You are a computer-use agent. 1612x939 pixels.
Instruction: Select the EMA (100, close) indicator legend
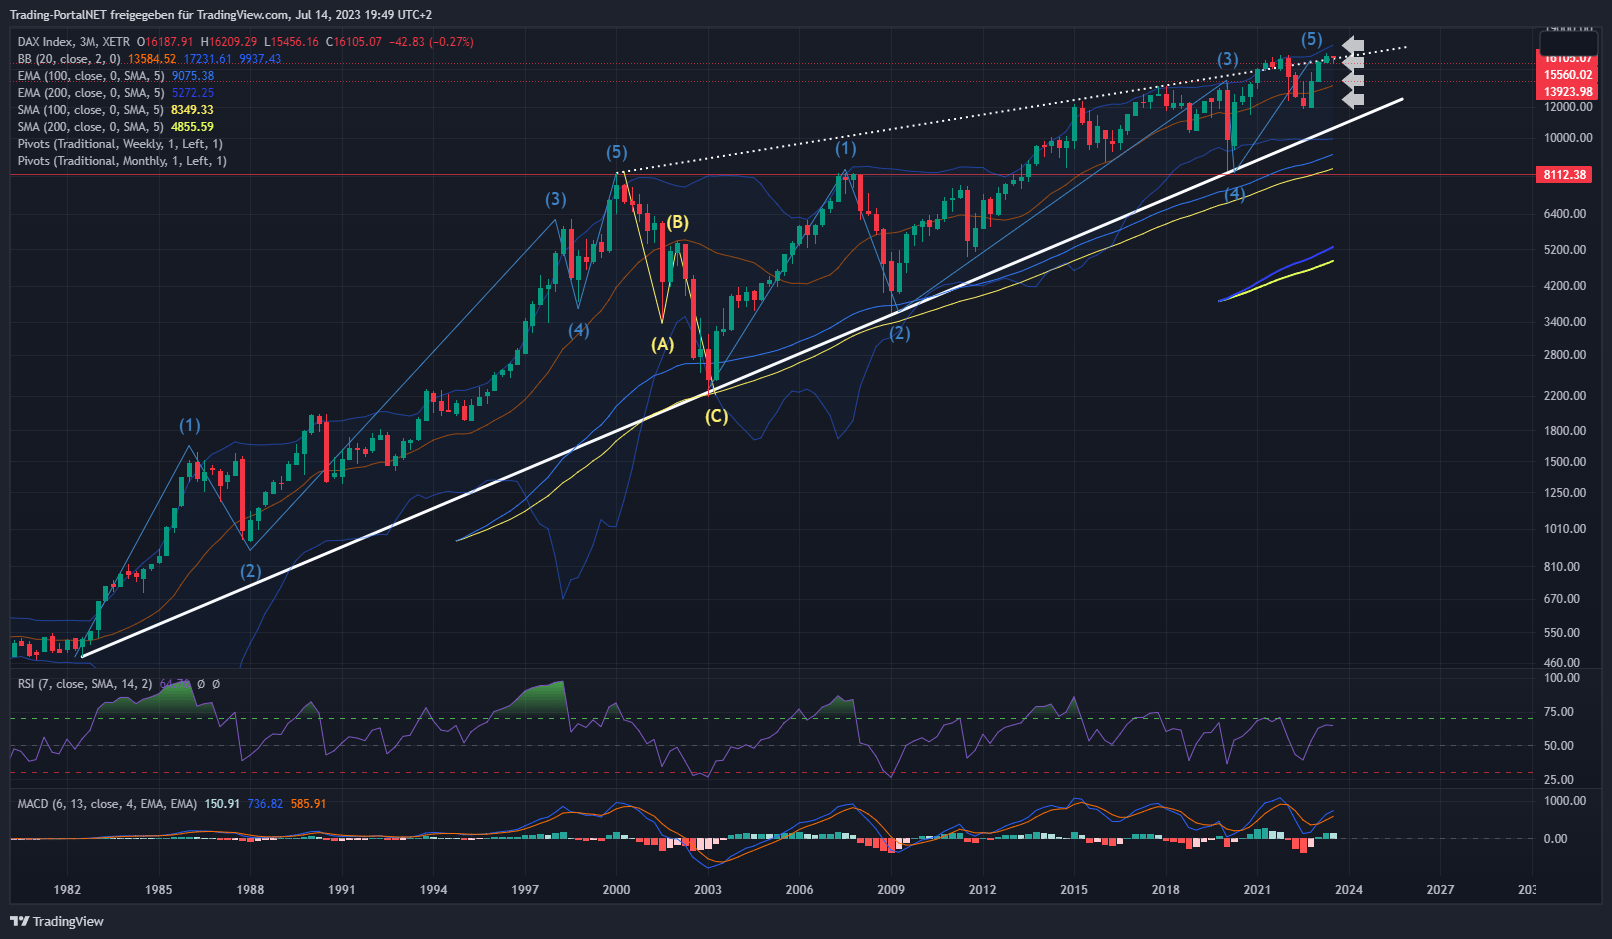(90, 76)
